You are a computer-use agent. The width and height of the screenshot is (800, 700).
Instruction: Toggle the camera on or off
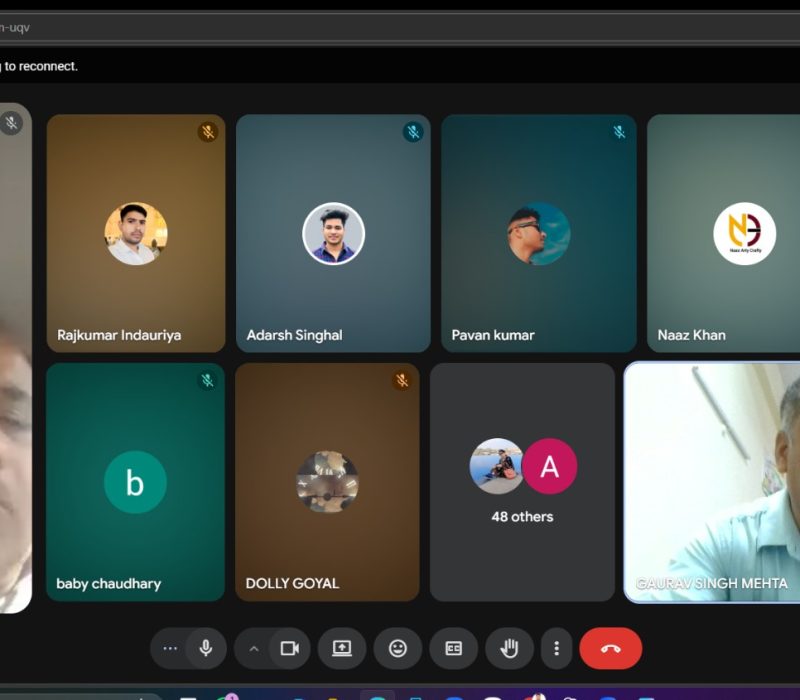(x=289, y=648)
